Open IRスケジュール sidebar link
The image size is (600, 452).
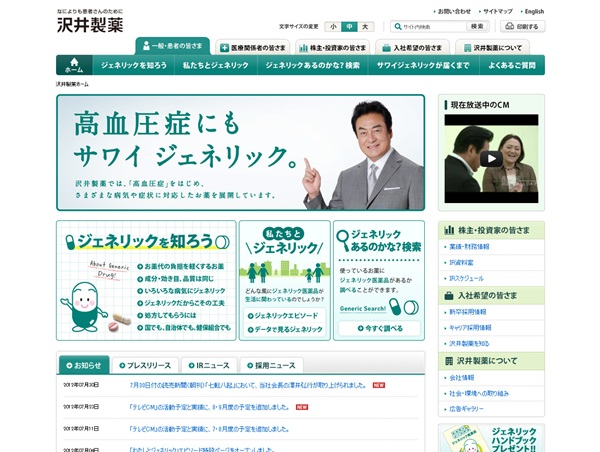tap(466, 278)
